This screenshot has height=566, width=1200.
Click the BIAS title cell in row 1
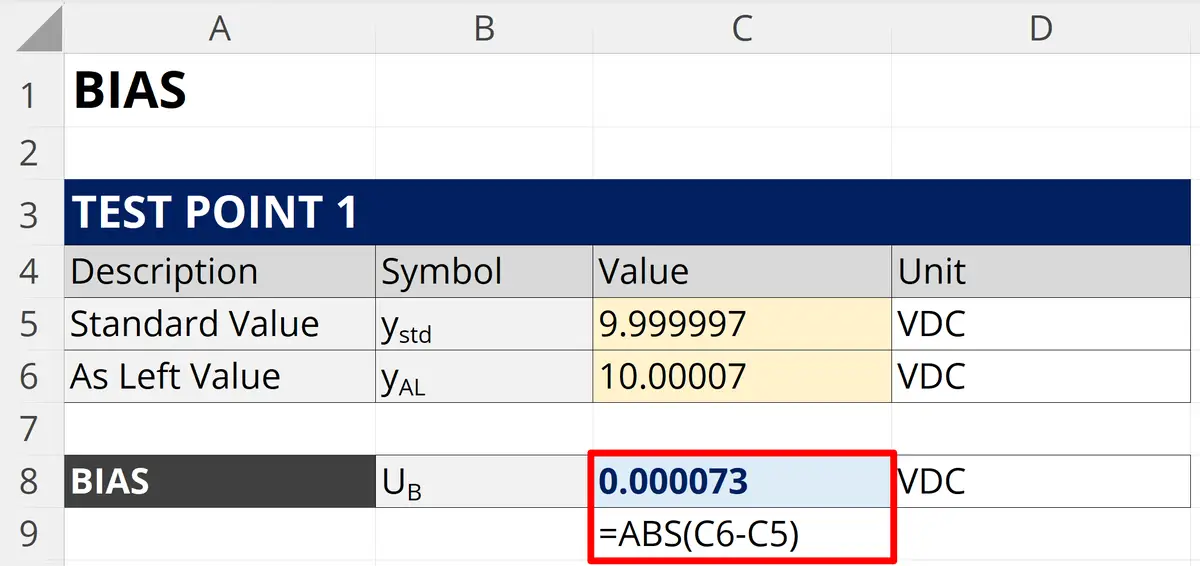coord(220,91)
